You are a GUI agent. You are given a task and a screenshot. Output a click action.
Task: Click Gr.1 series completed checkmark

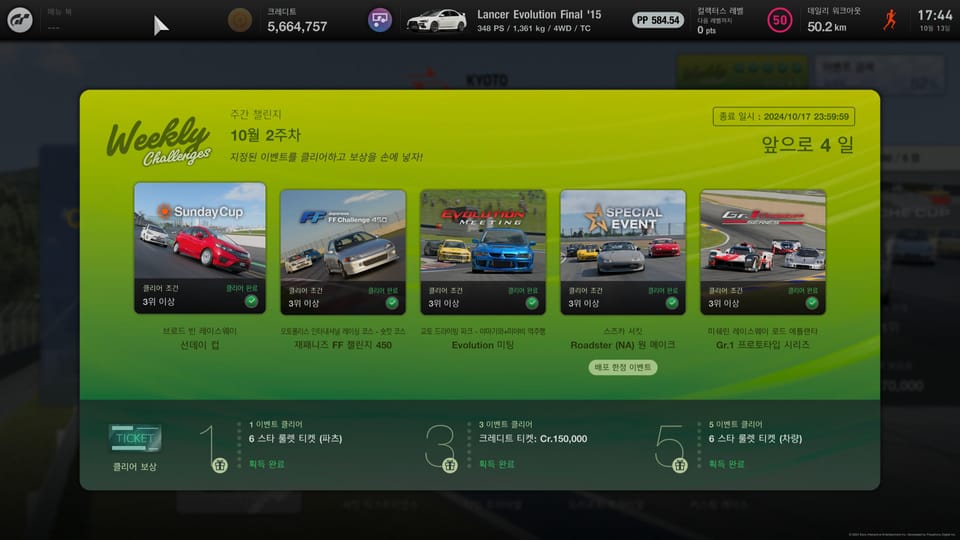tap(812, 303)
